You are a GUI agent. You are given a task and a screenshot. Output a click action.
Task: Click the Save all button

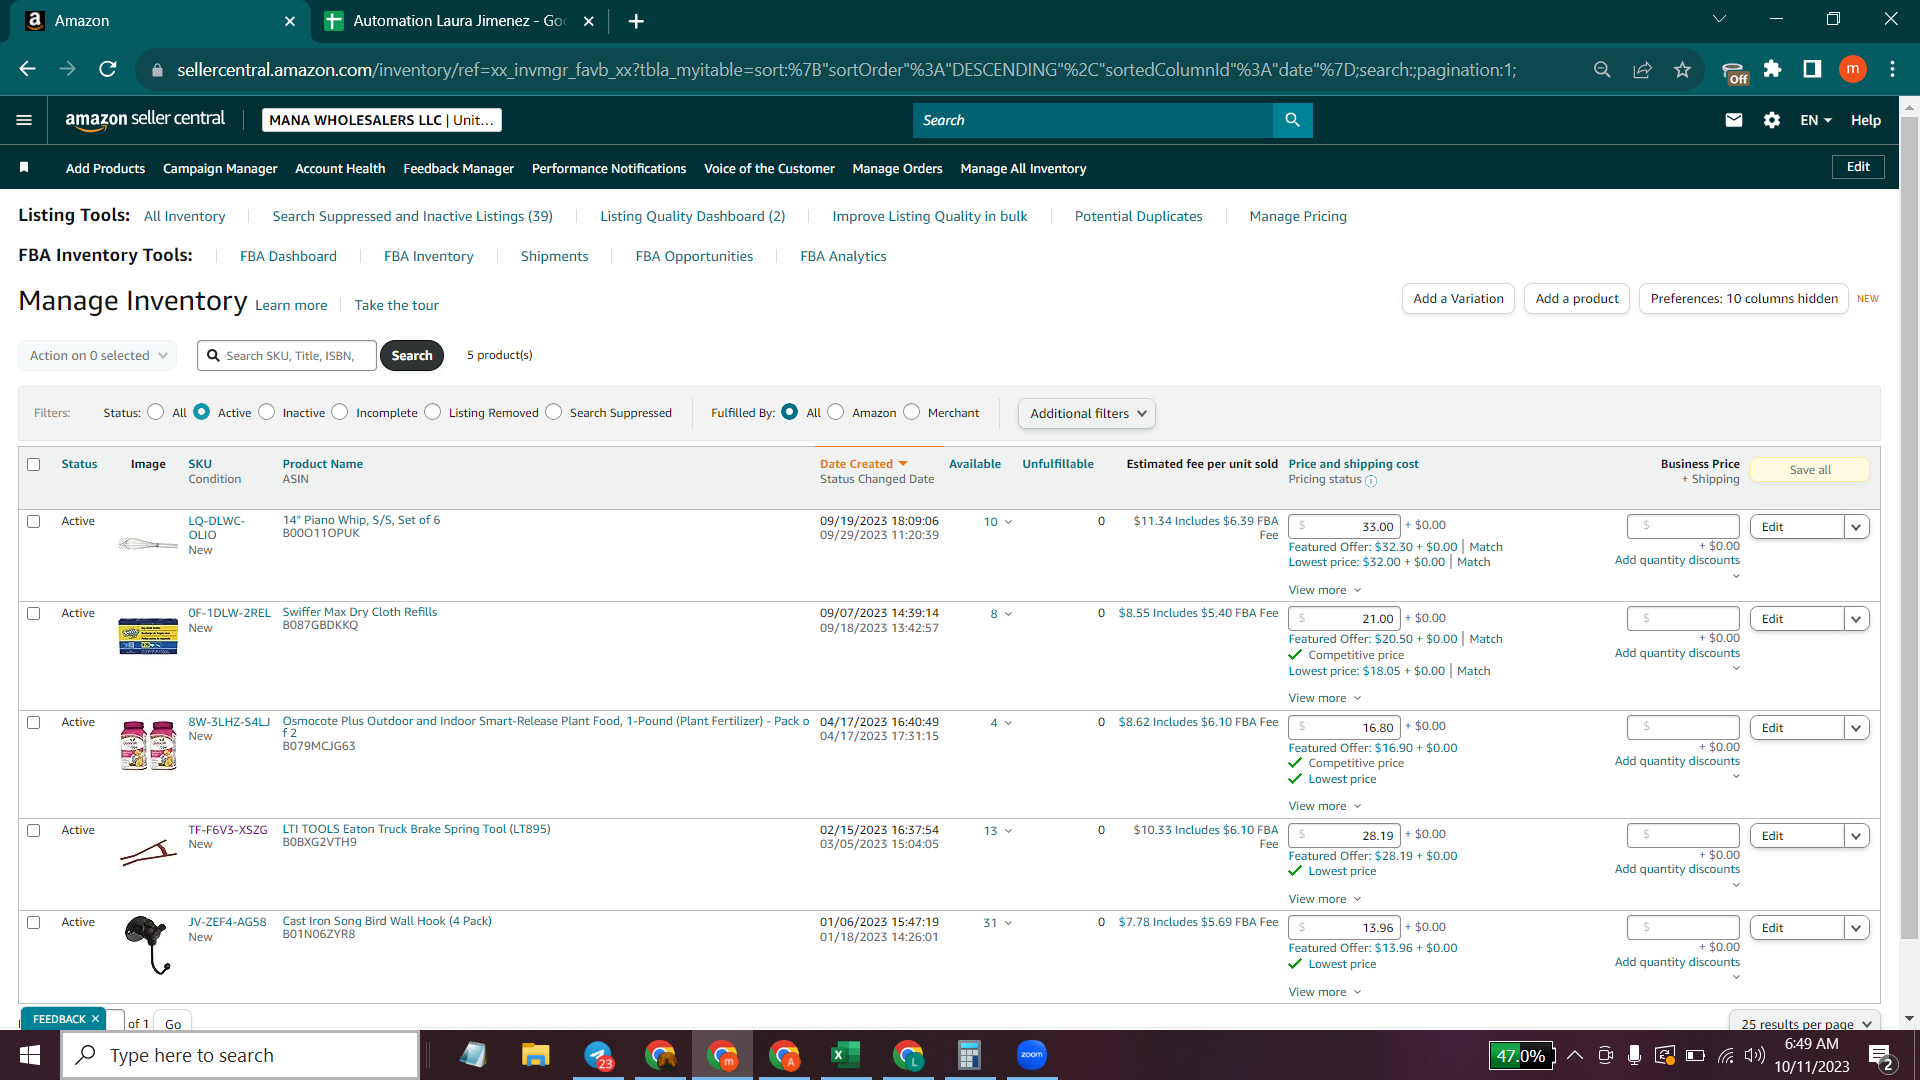point(1810,470)
